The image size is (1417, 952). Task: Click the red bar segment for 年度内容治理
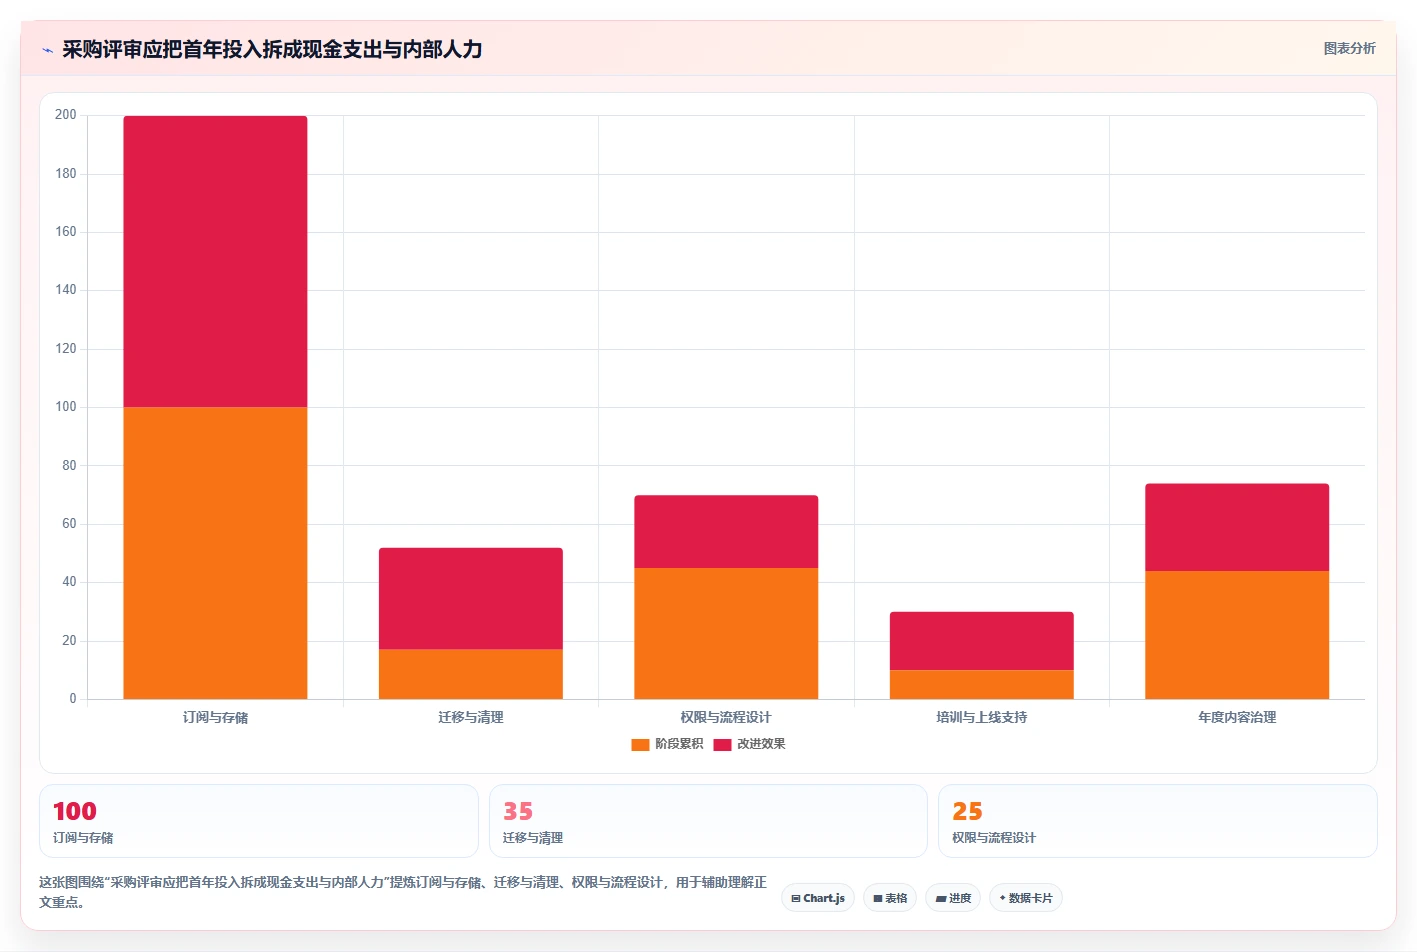[x=1237, y=527]
